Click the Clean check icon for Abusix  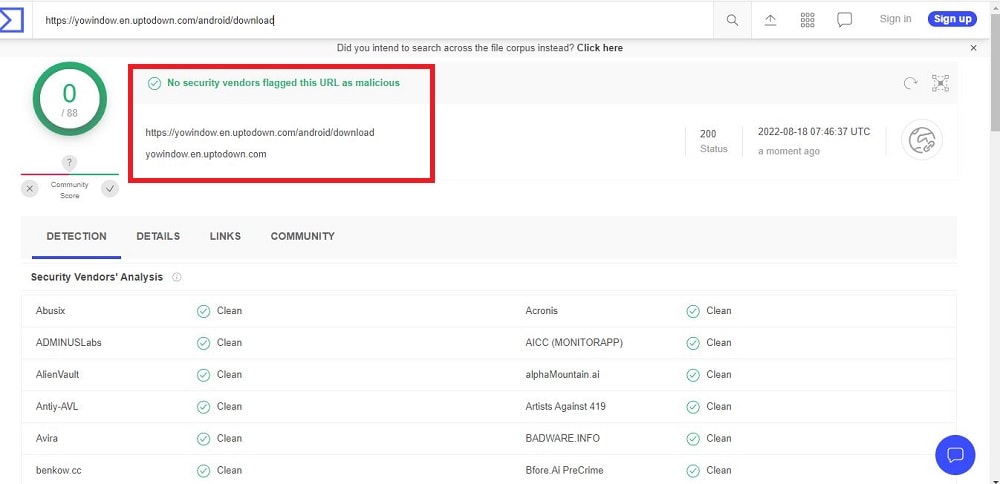coord(203,311)
